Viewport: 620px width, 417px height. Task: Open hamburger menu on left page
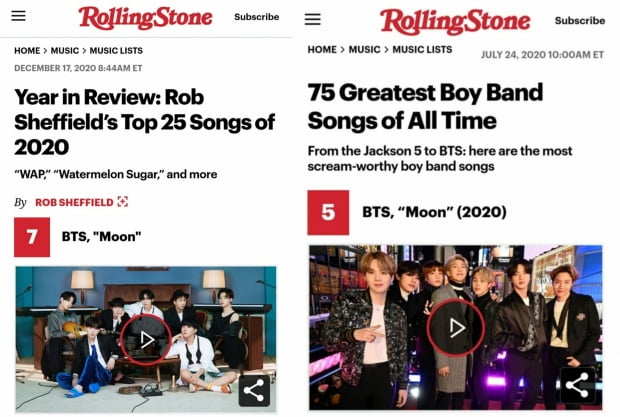19,17
